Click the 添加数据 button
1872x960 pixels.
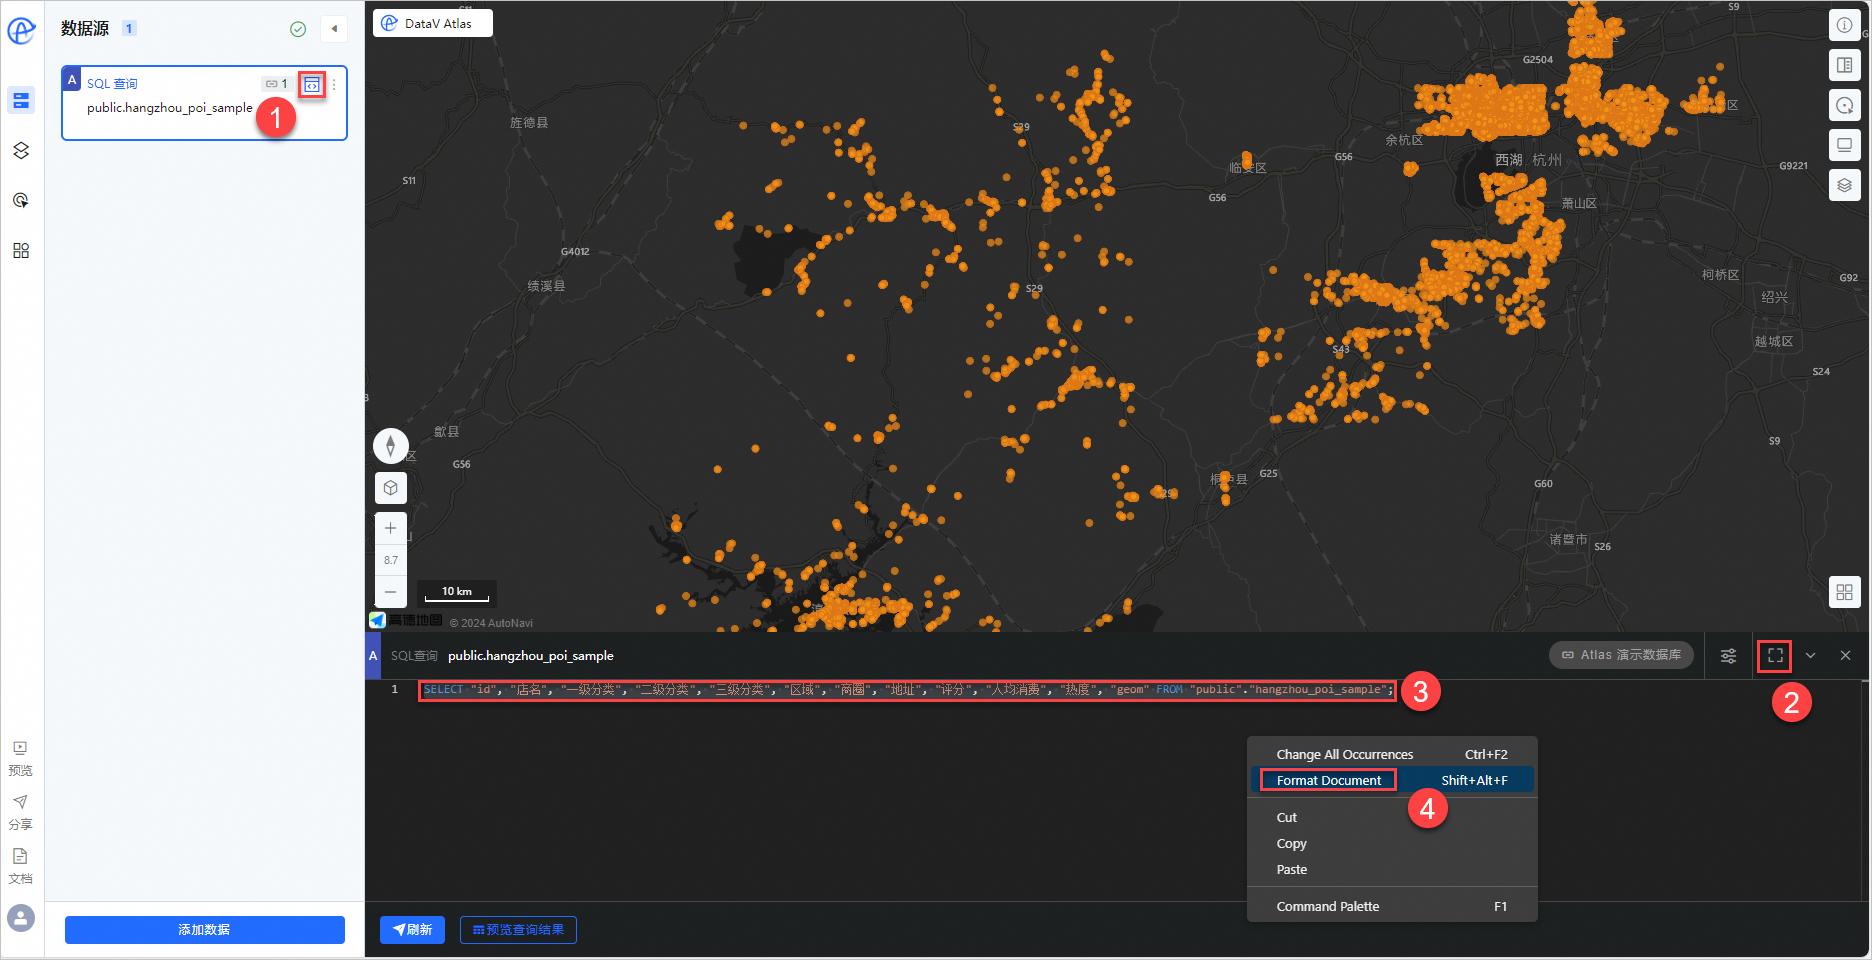pyautogui.click(x=205, y=930)
